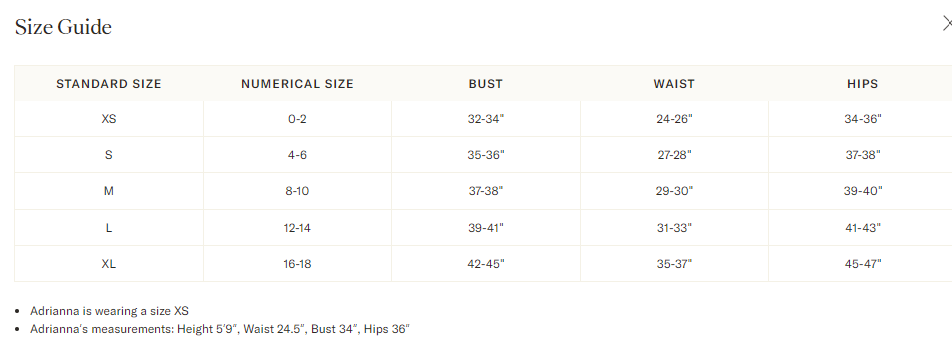Click the 'Adrianna is wearing a size XS' note

[x=109, y=311]
